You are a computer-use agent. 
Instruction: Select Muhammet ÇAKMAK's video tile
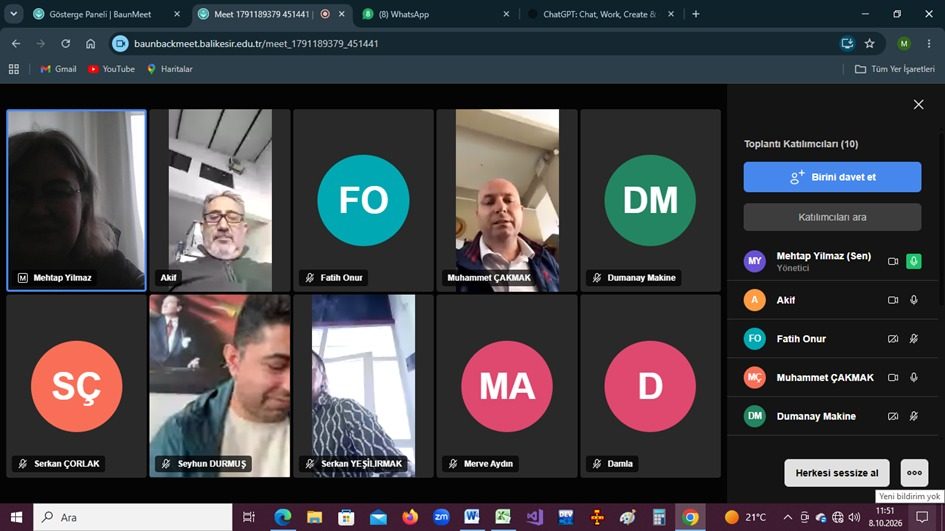507,200
